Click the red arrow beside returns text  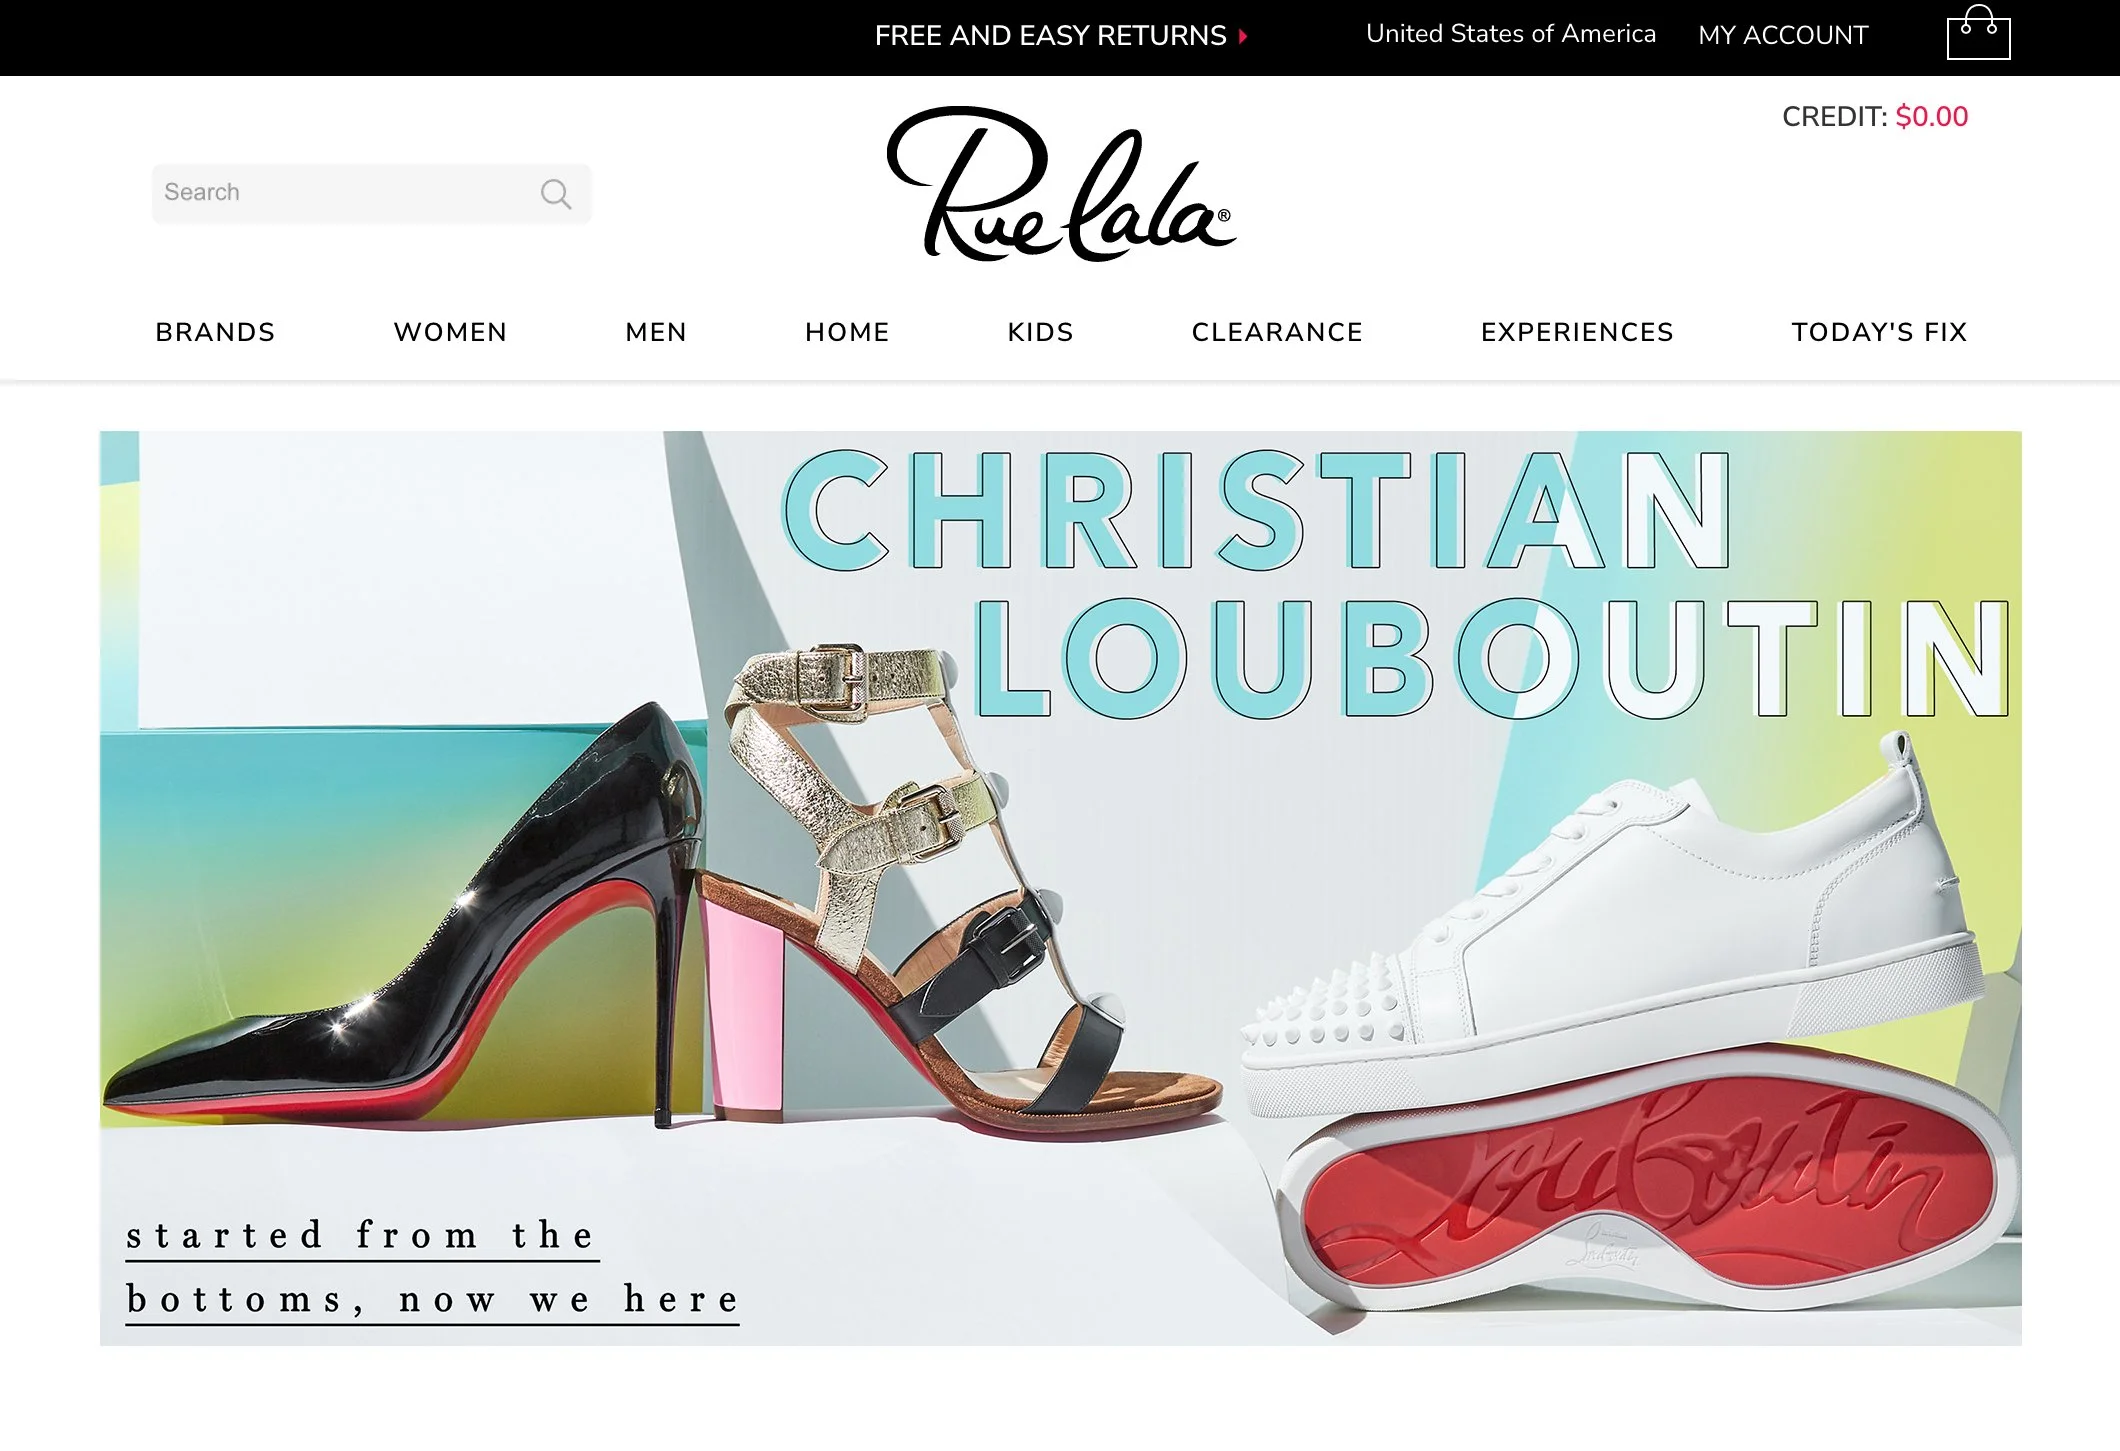(1243, 36)
